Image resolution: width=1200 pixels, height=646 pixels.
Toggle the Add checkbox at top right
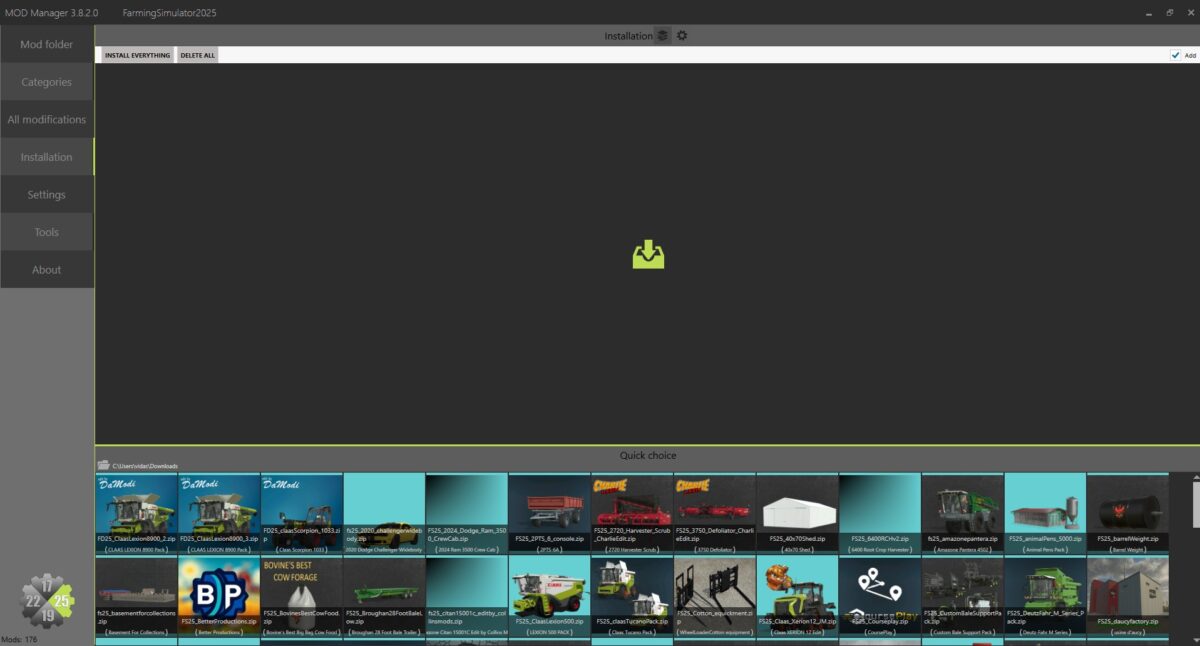1176,55
